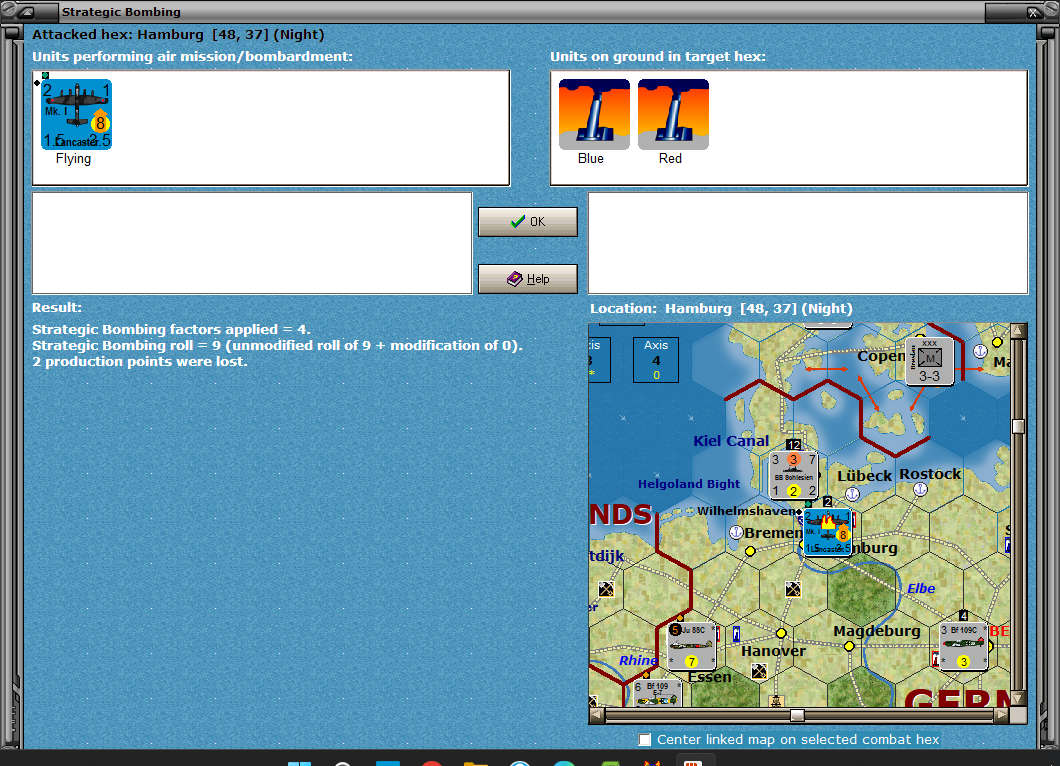Click the 'Helgoland Bight' map label
This screenshot has width=1060, height=766.
click(689, 483)
